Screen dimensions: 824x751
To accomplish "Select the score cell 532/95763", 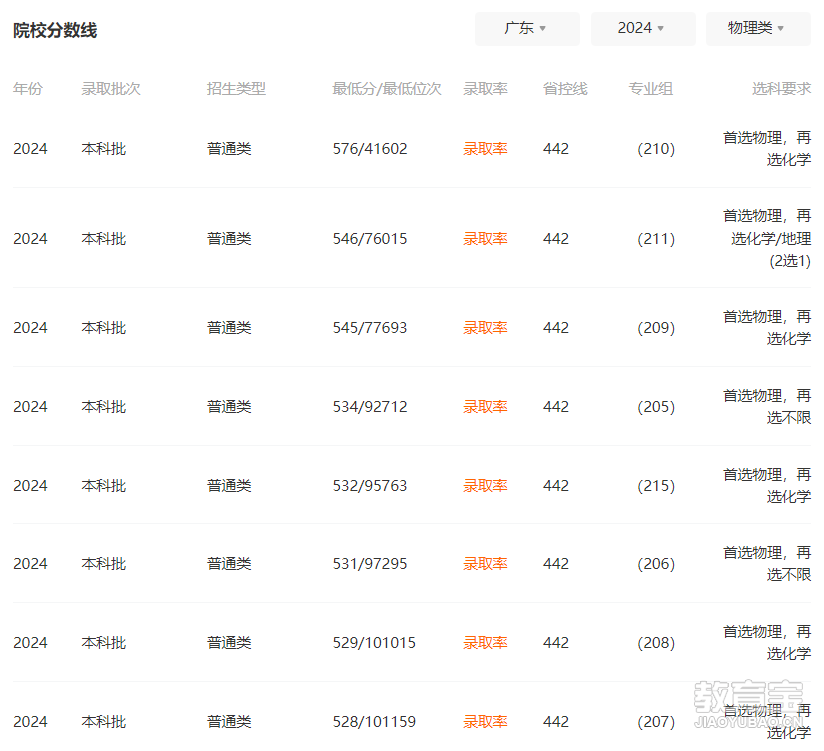I will 370,486.
